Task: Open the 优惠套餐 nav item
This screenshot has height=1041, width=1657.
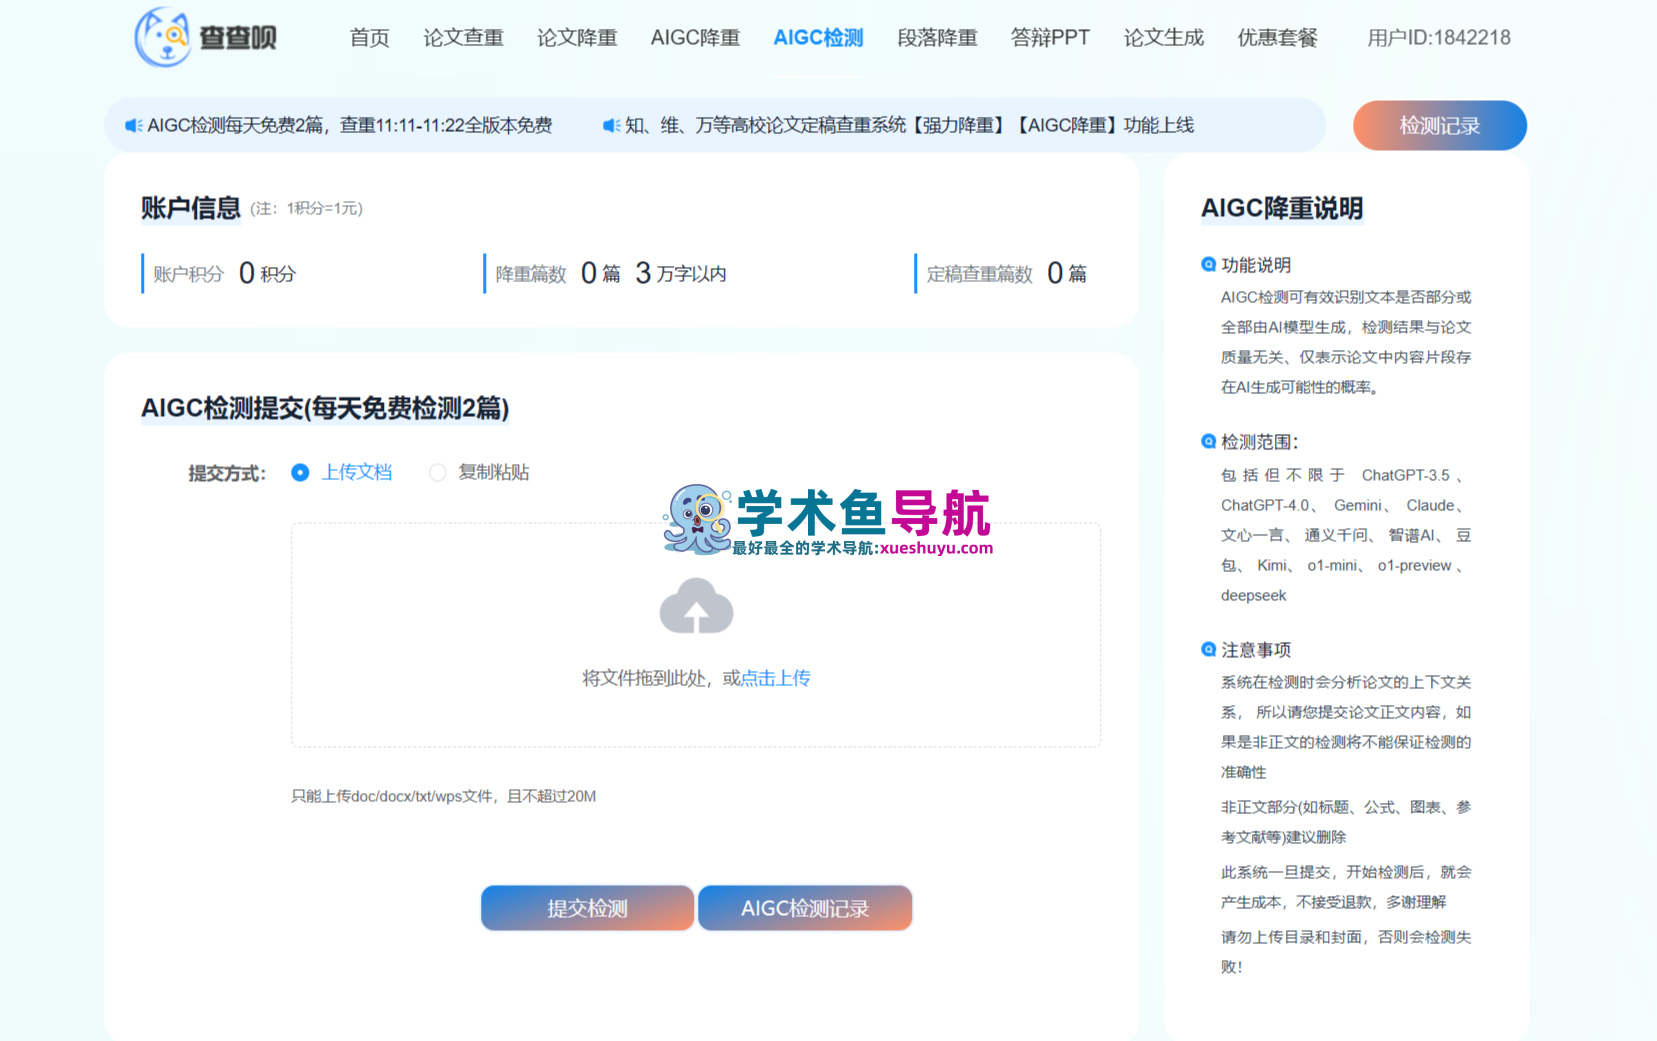Action: click(x=1277, y=38)
